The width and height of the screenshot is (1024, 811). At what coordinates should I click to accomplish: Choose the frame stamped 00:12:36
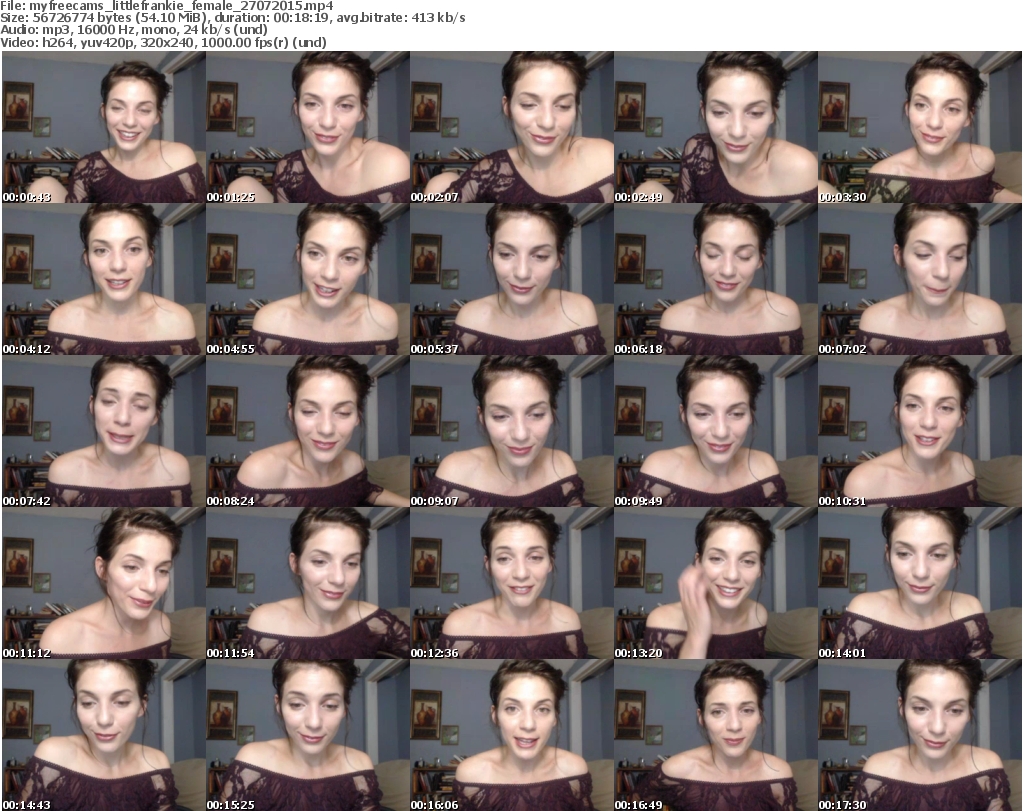[x=511, y=583]
